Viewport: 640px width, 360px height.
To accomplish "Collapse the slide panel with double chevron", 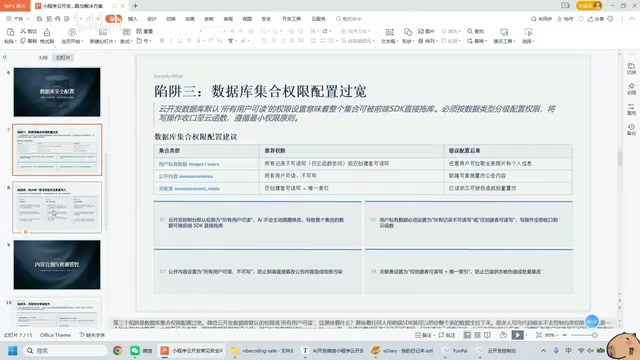I will (x=5, y=57).
